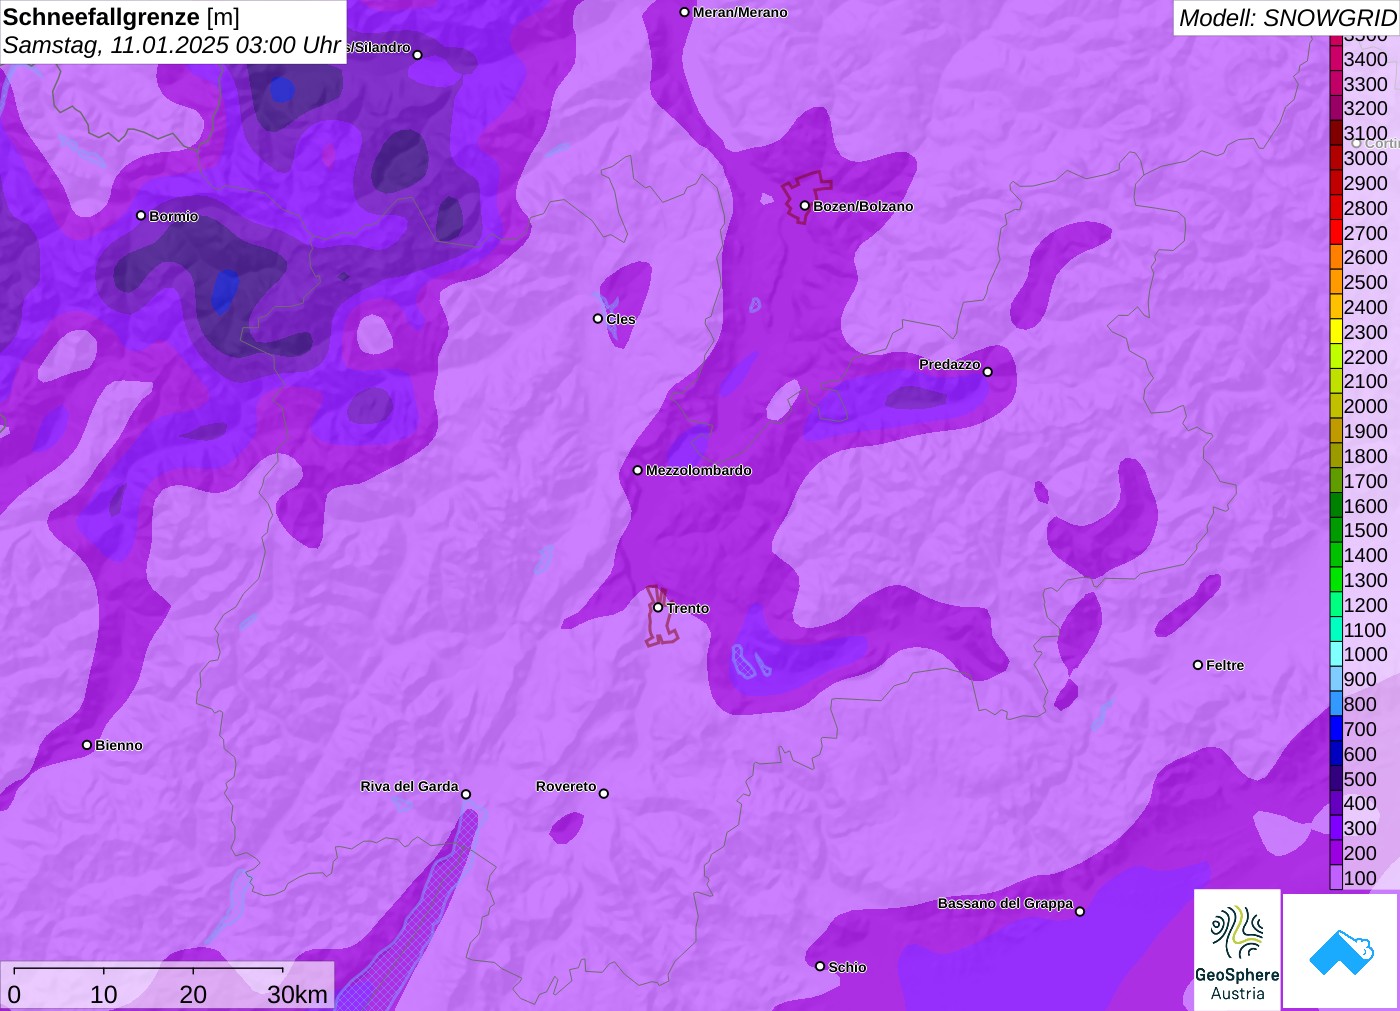Click the Bassano del Grappa label
Screen dimensions: 1400x1011
click(x=1005, y=903)
